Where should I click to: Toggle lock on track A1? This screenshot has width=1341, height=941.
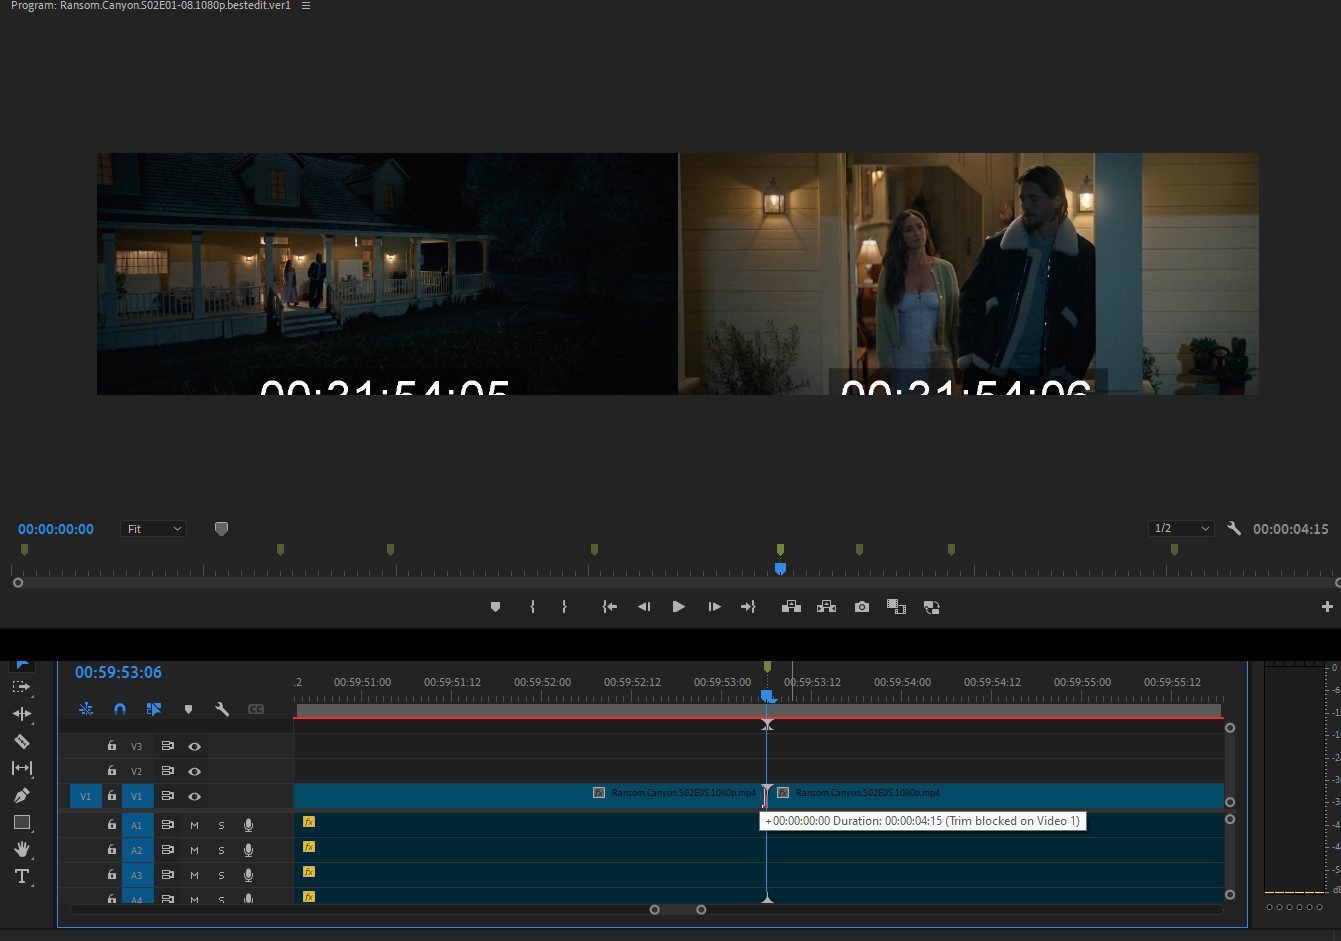pyautogui.click(x=112, y=825)
